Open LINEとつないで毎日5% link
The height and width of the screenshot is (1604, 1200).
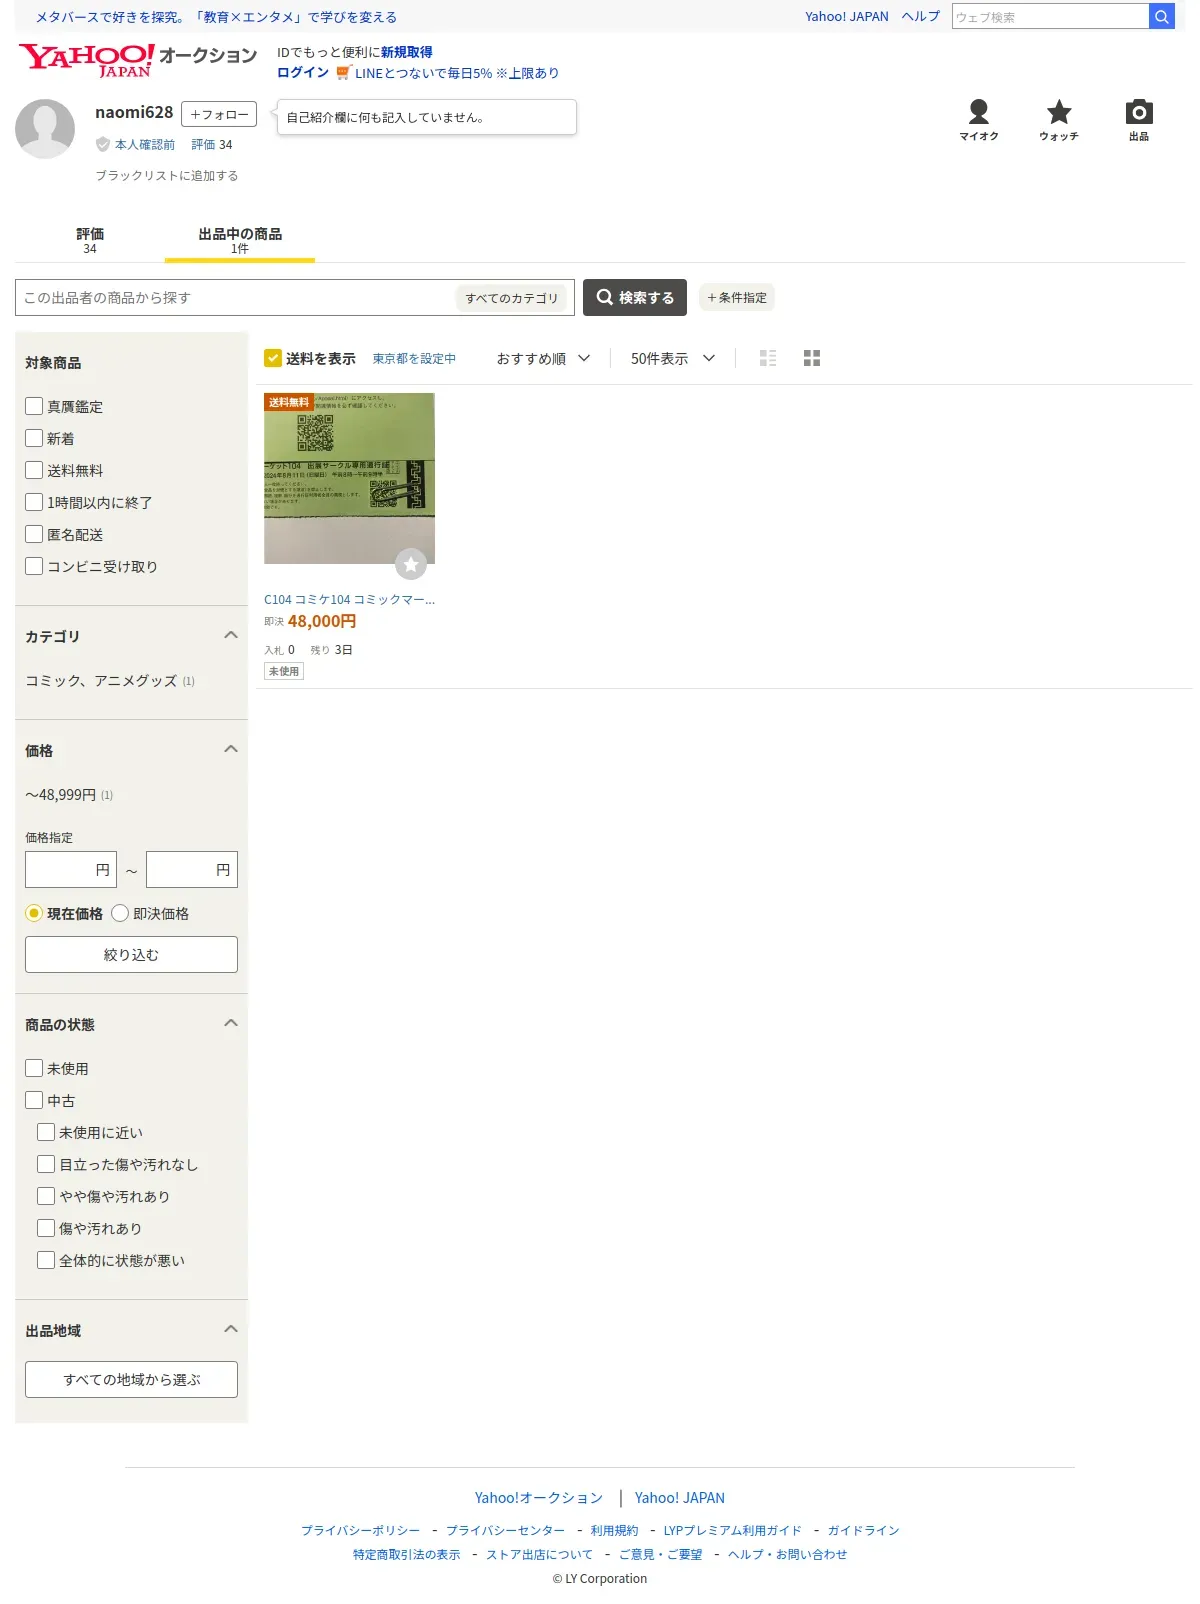tap(457, 73)
